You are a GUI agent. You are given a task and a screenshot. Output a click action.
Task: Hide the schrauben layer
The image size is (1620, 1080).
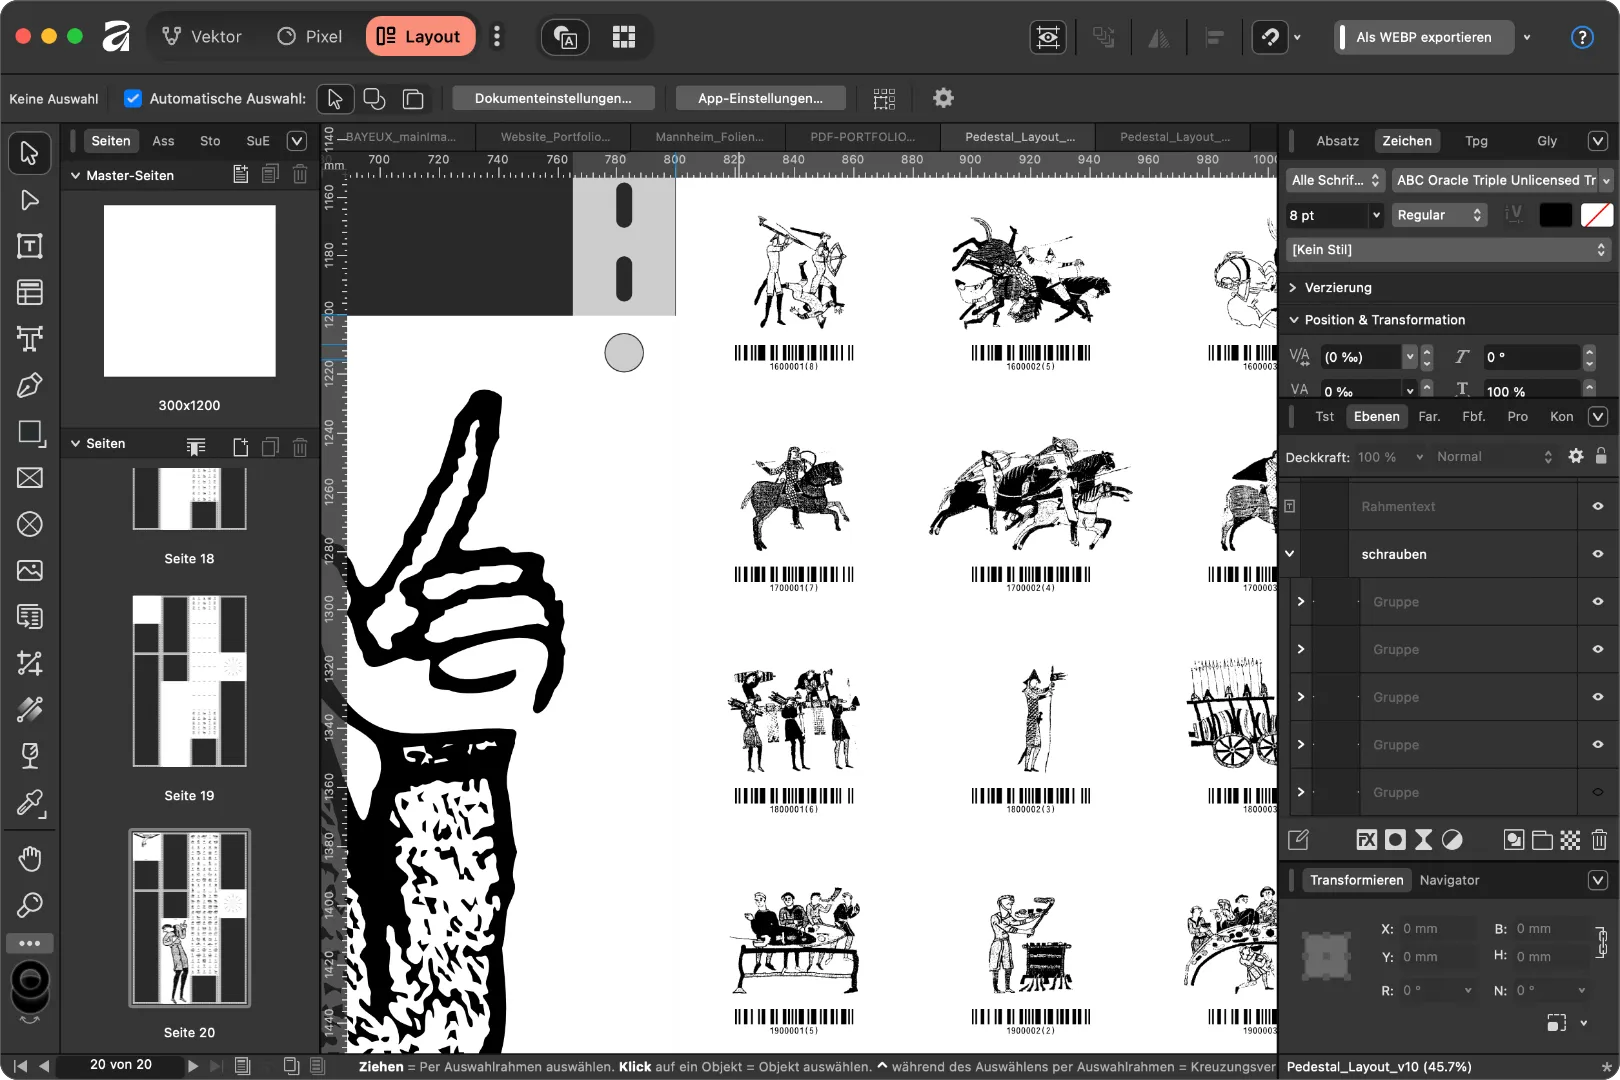[1597, 553]
